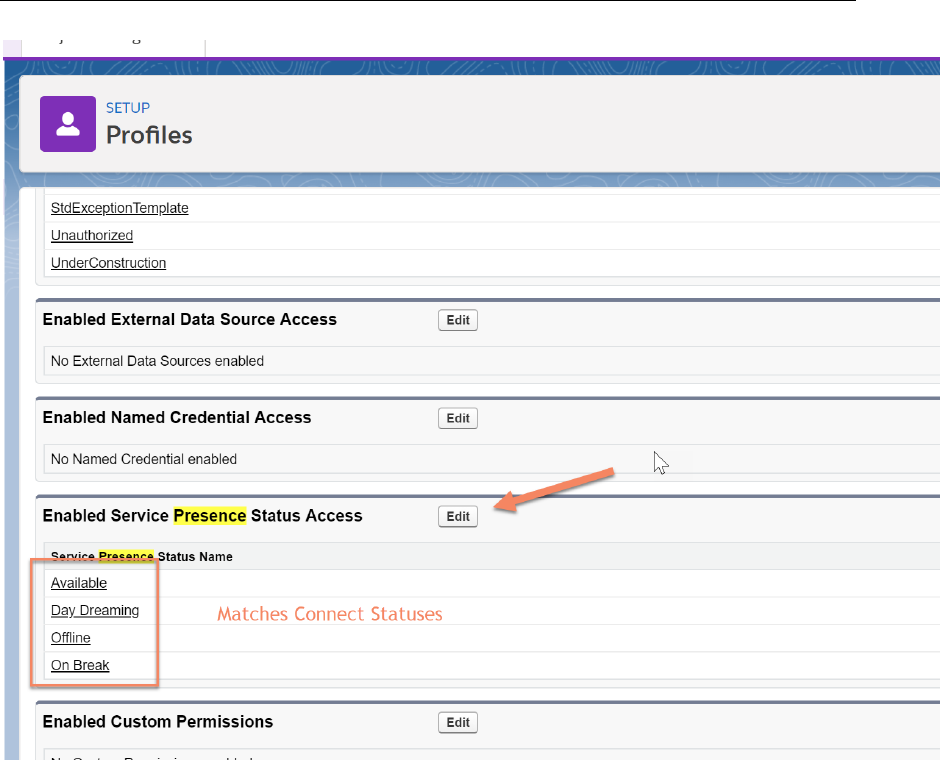This screenshot has height=760, width=940.
Task: Click the SETUP breadcrumb label
Action: point(128,108)
